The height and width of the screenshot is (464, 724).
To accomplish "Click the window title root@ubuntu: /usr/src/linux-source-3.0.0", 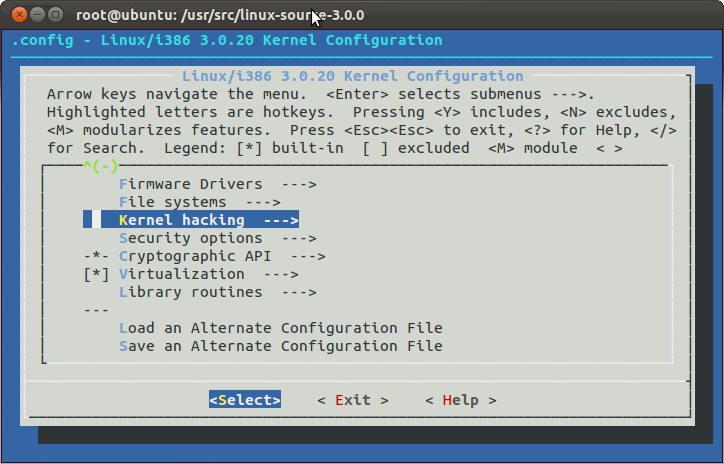I will point(220,15).
